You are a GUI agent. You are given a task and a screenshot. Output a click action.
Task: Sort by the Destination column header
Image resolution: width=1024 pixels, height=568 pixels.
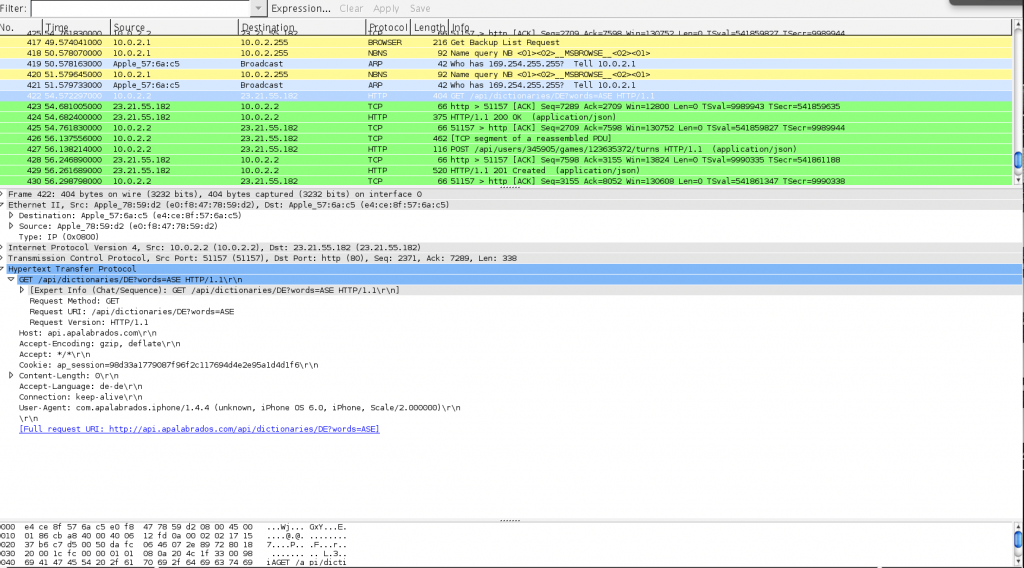pos(267,27)
